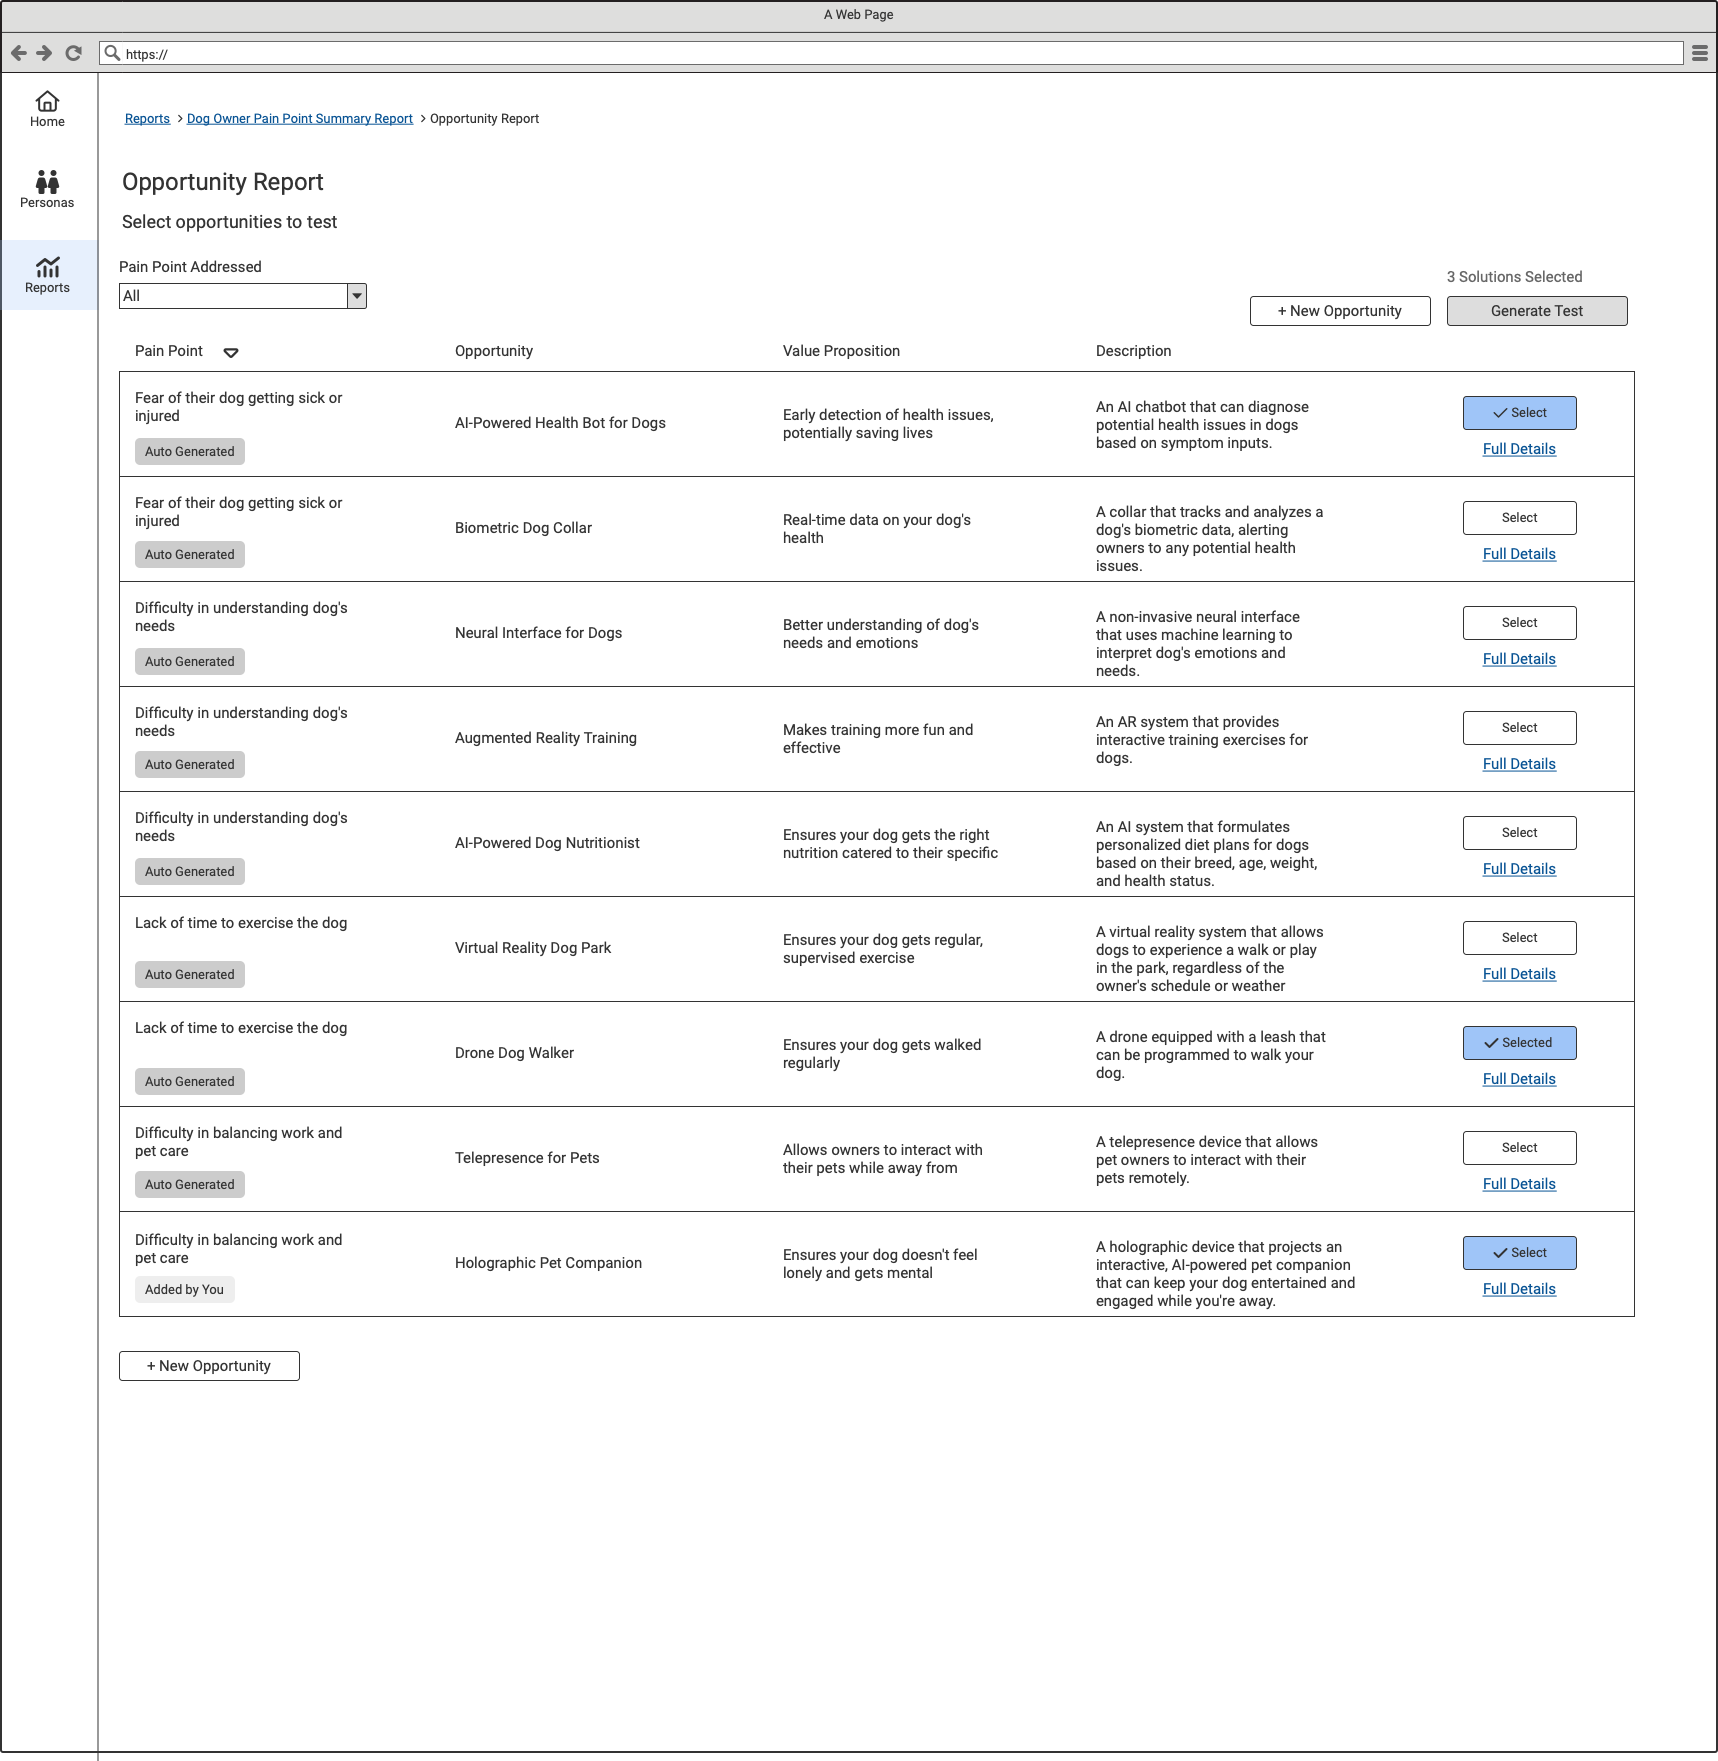
Task: Open Full Details for AI-Powered Dog Nutritionist
Action: (x=1519, y=869)
